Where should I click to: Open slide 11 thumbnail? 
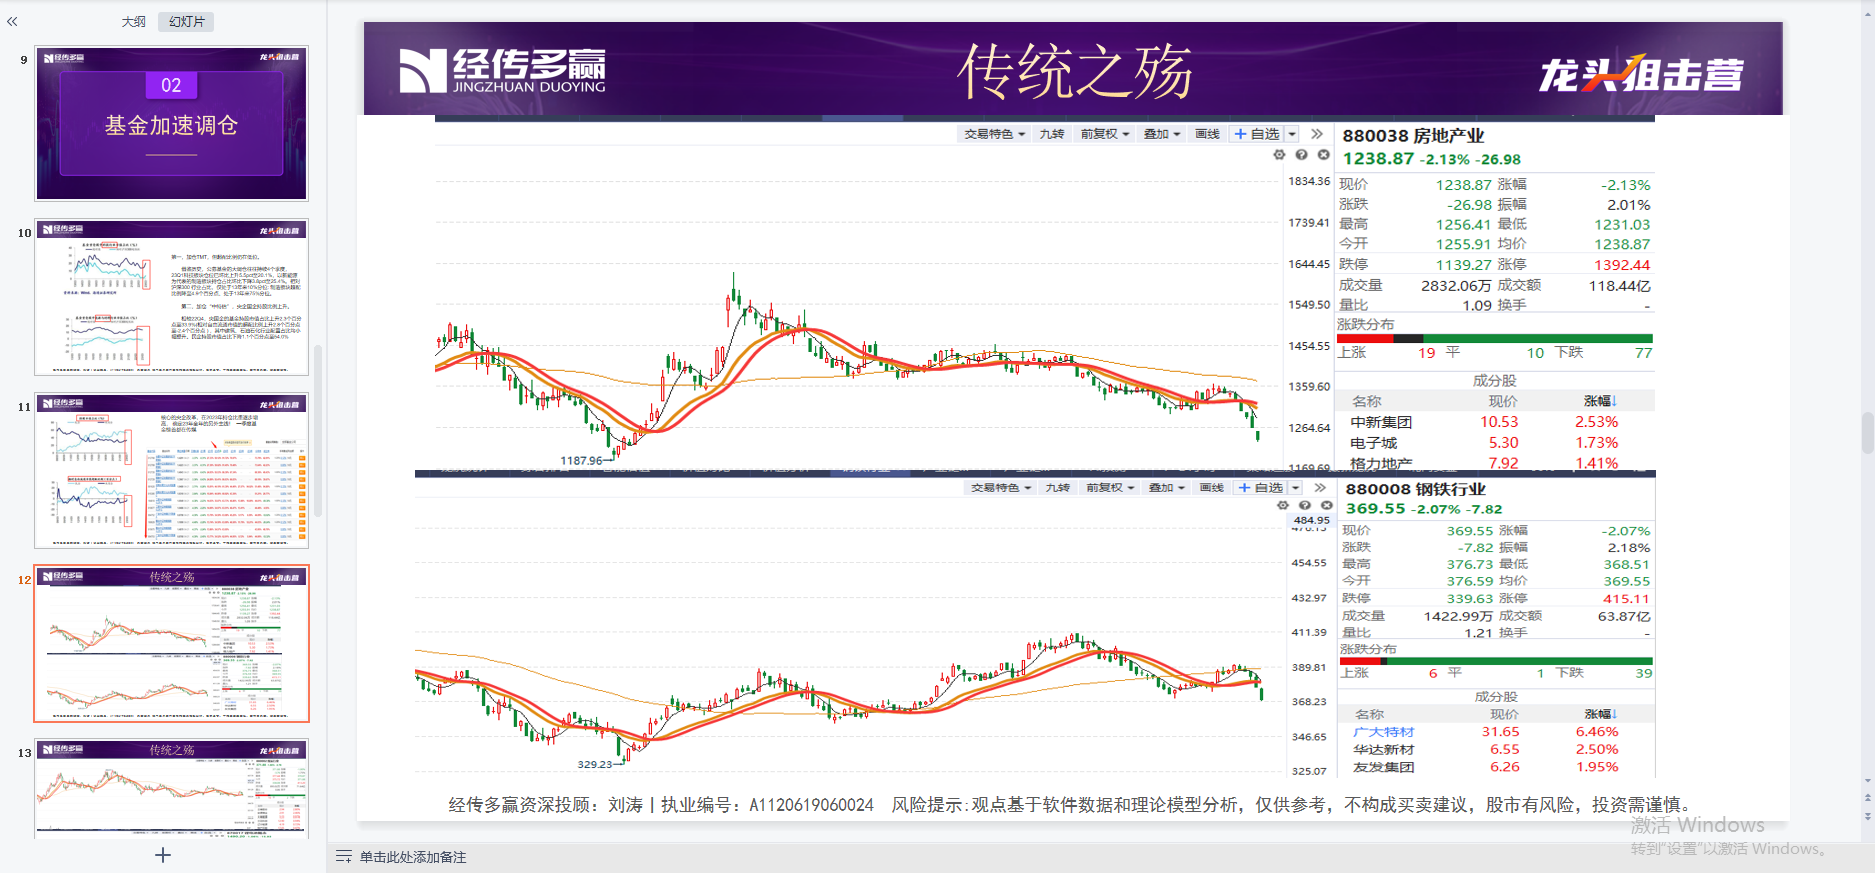(172, 470)
